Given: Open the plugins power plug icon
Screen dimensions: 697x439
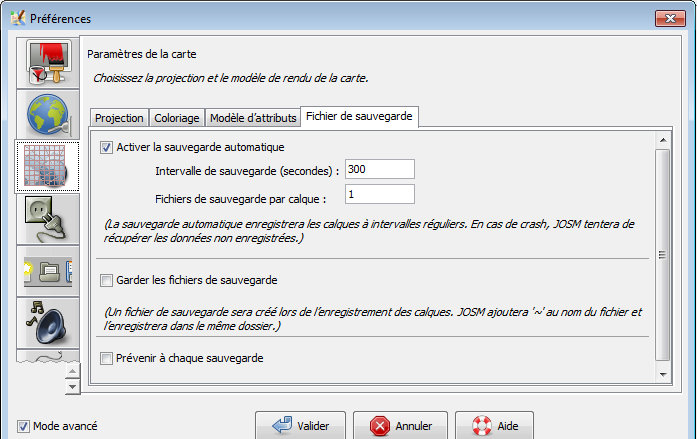Looking at the screenshot, I should 46,218.
